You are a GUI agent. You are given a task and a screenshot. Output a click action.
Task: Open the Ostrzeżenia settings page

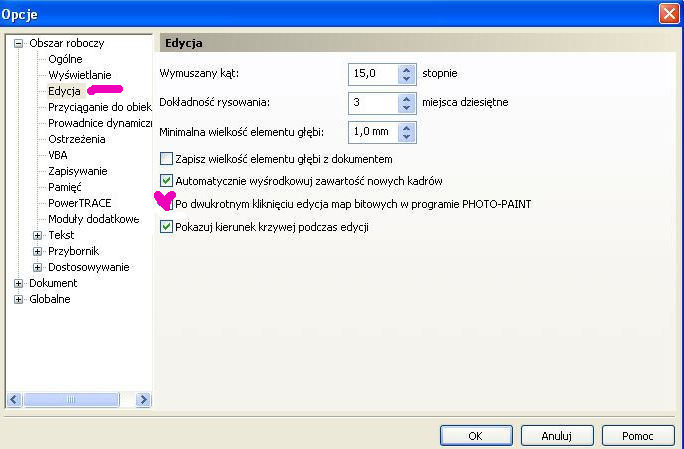[76, 139]
